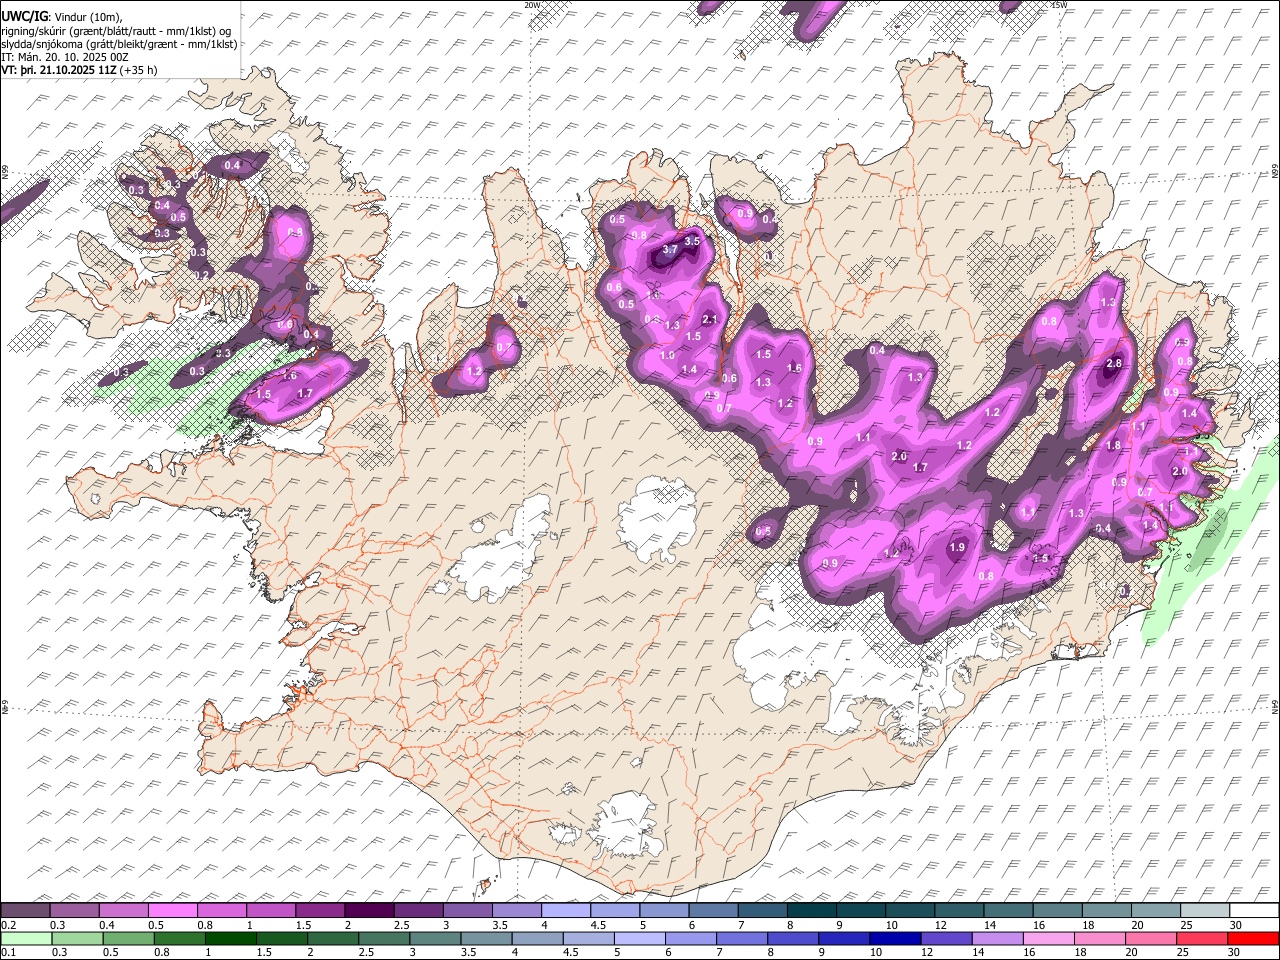The image size is (1280, 960).
Task: Click the 2–2.5 green swatch in lower row
Action: pyautogui.click(x=331, y=938)
